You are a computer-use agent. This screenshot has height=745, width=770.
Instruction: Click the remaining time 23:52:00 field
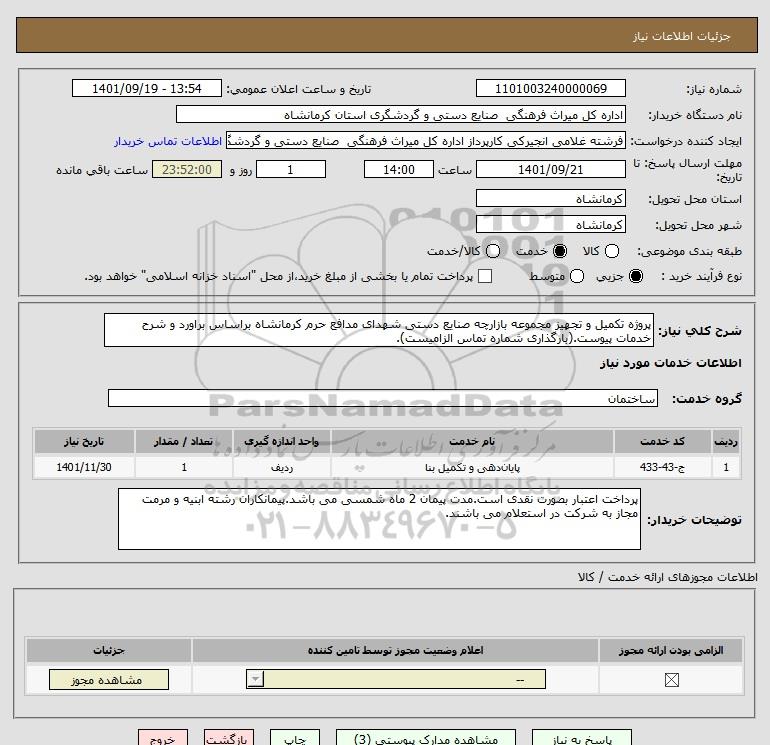click(x=187, y=169)
